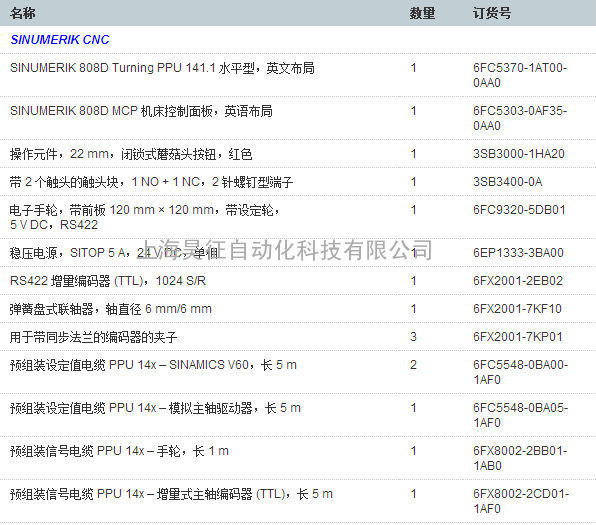
Task: Select order number 6FX2001-2EB02
Action: (518, 281)
